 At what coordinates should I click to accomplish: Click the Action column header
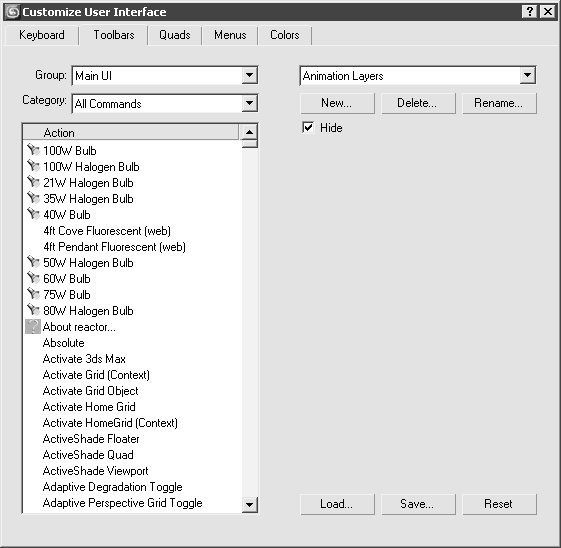tap(131, 132)
